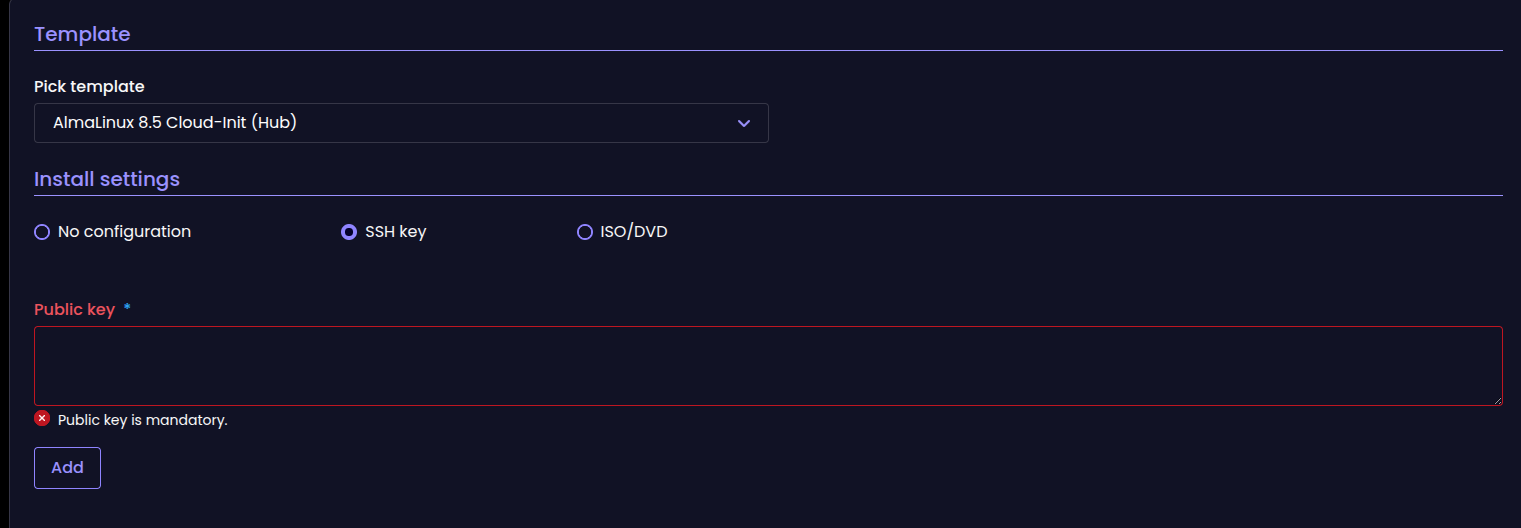Click the red error icon beside mandatory message
Viewport: 1521px width, 528px height.
pos(42,418)
